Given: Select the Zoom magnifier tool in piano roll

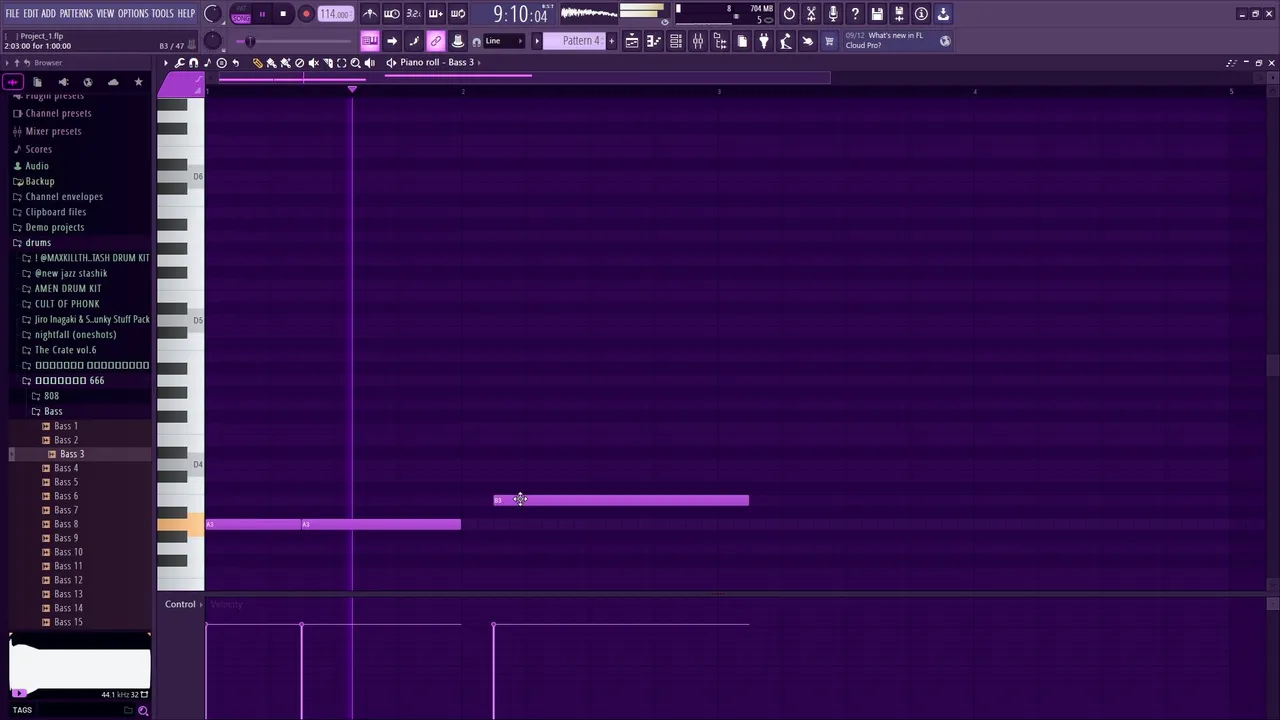Looking at the screenshot, I should (x=355, y=62).
